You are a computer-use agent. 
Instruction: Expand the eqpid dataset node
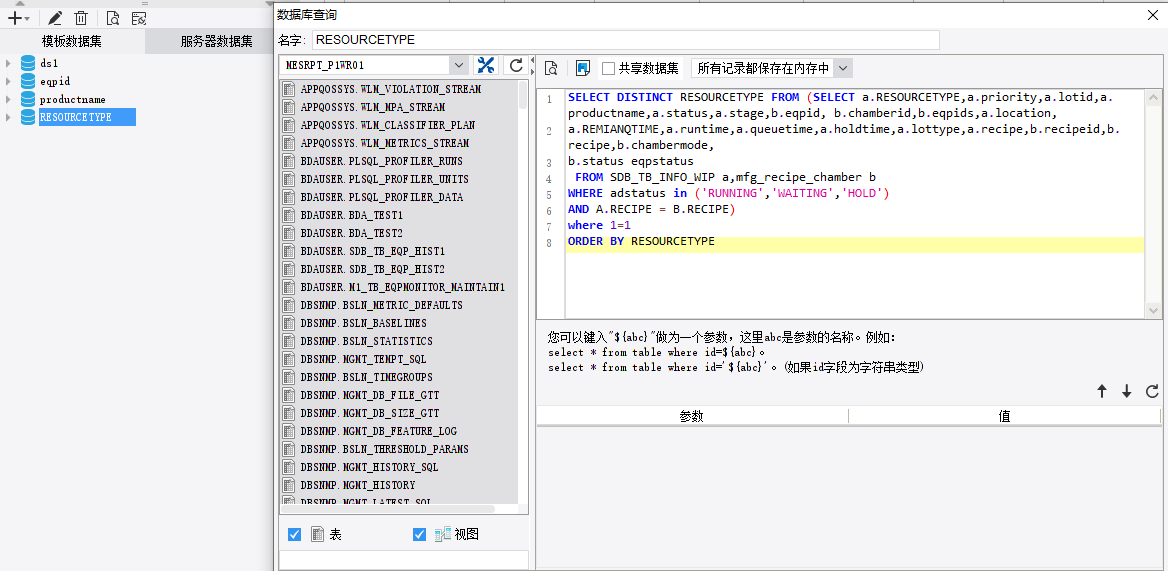tap(8, 81)
